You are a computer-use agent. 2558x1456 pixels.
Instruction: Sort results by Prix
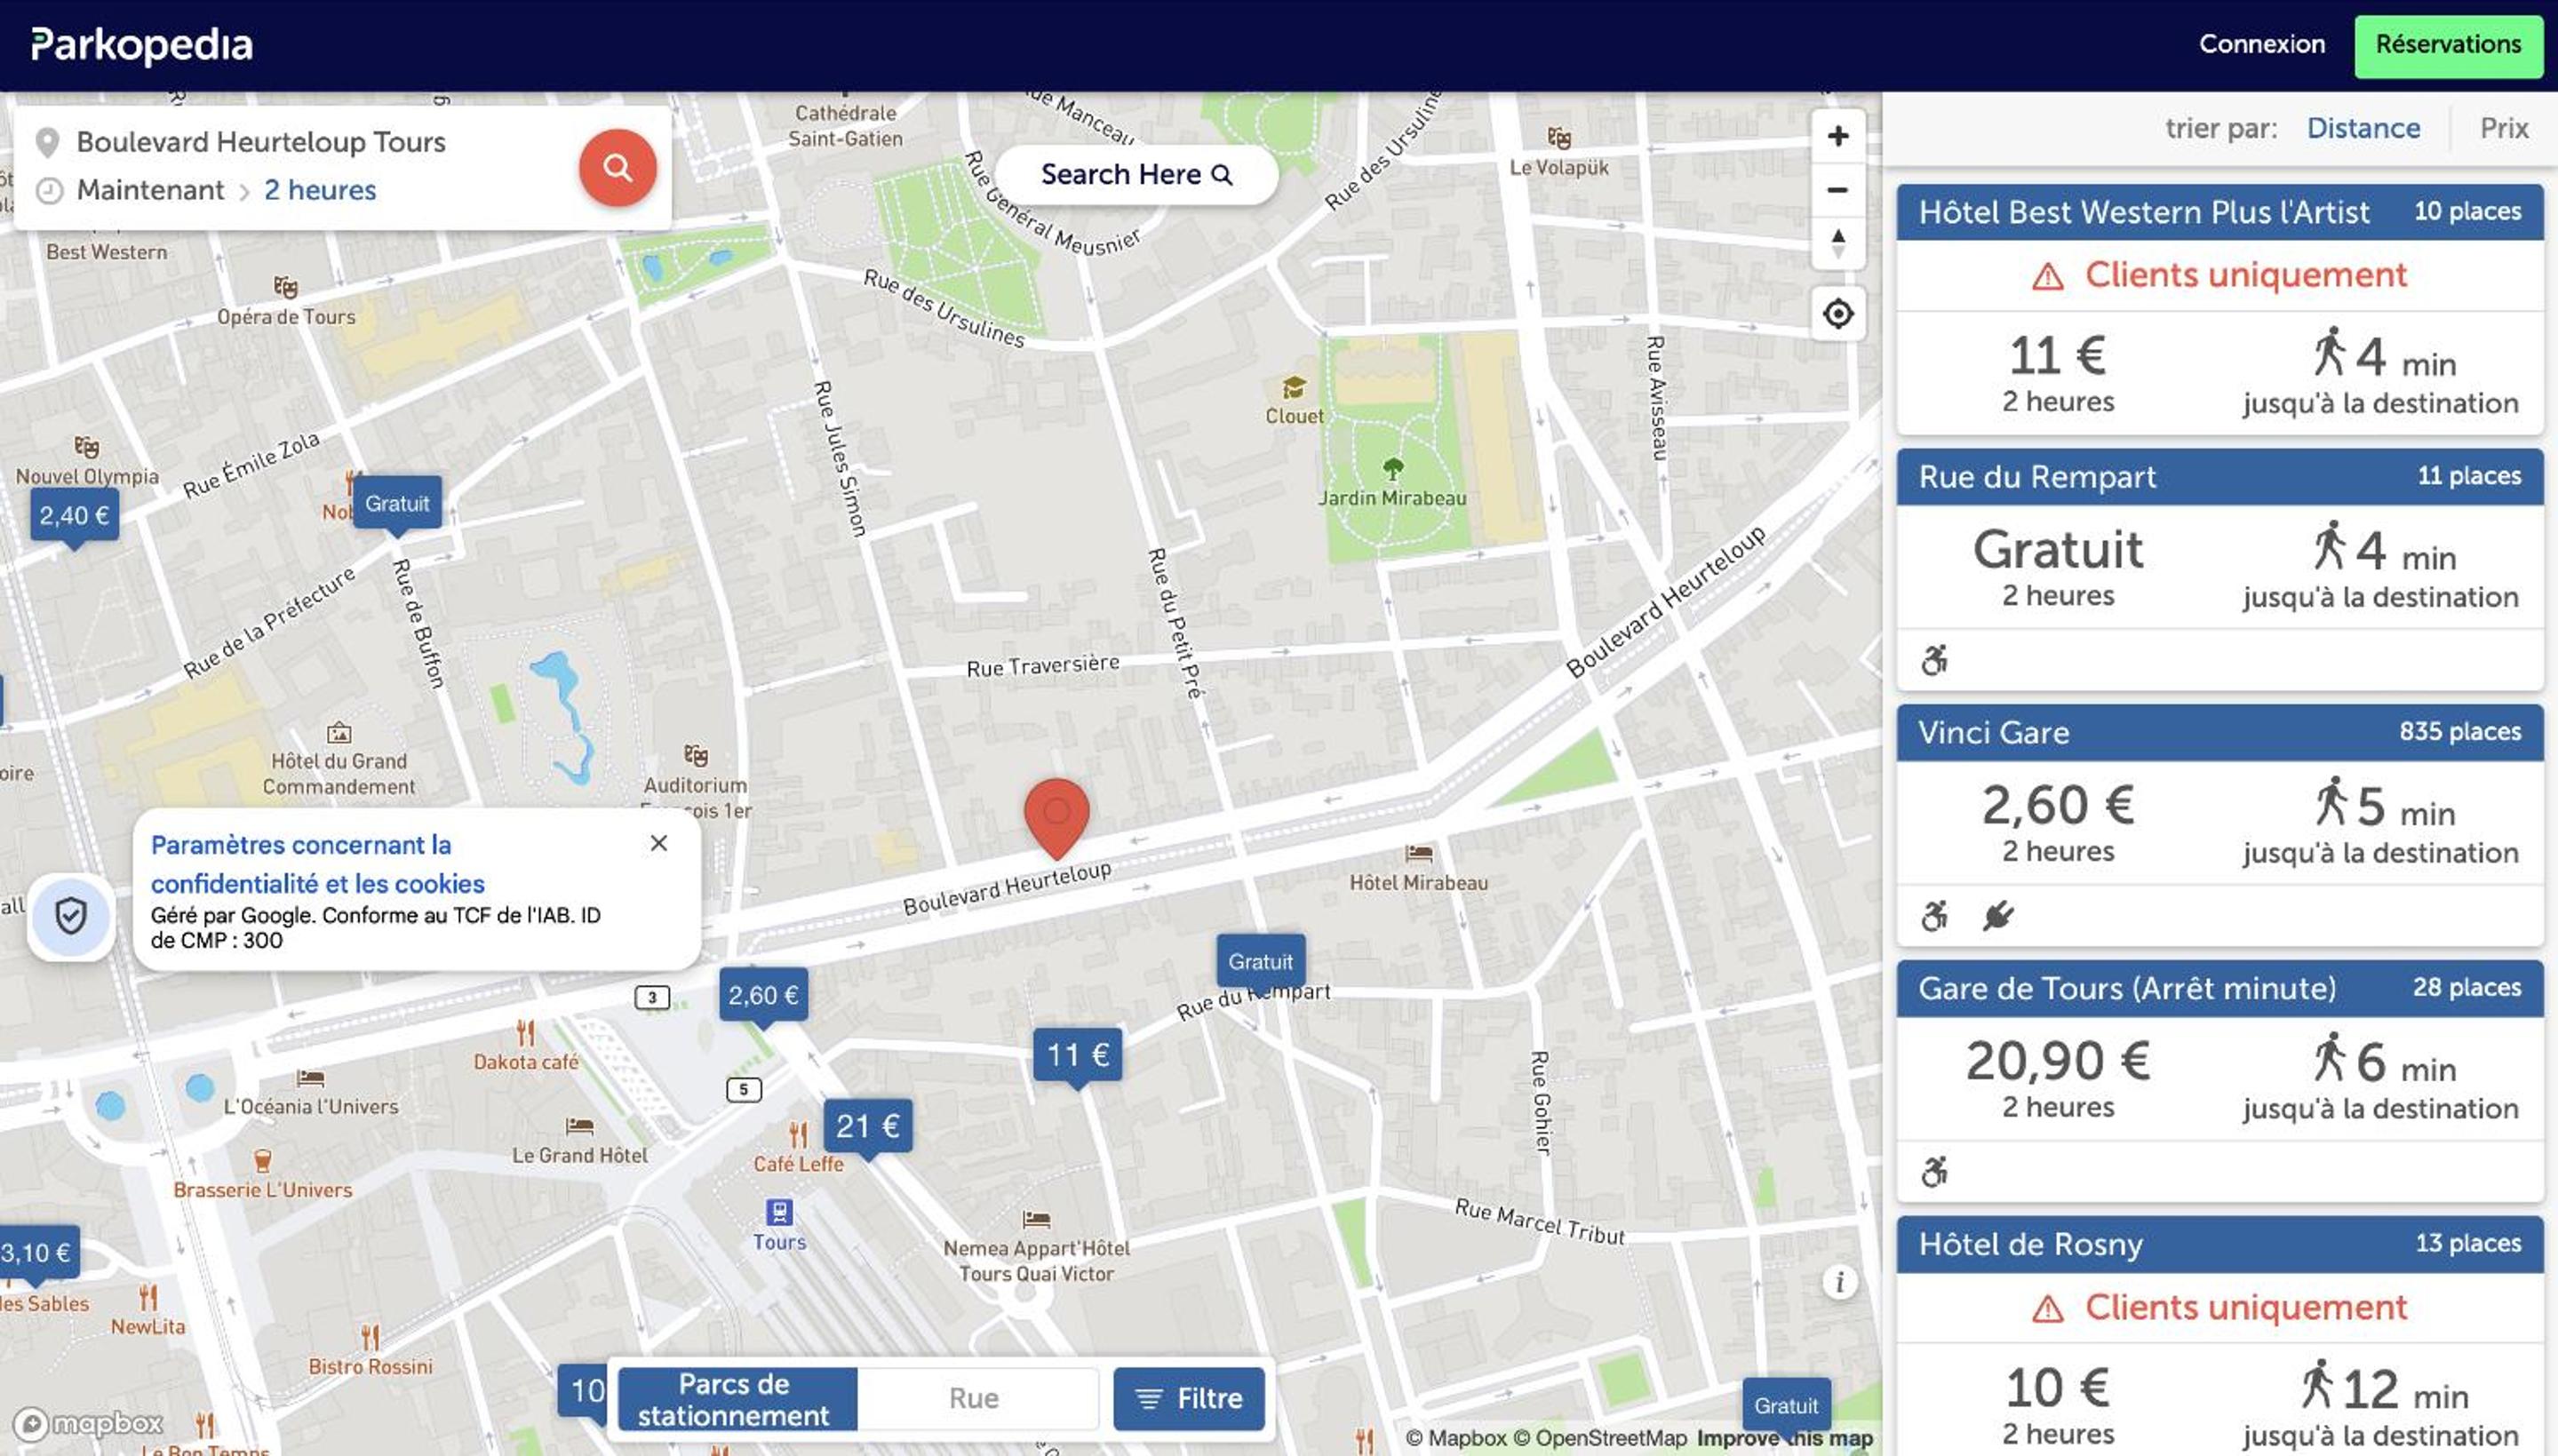pyautogui.click(x=2503, y=128)
